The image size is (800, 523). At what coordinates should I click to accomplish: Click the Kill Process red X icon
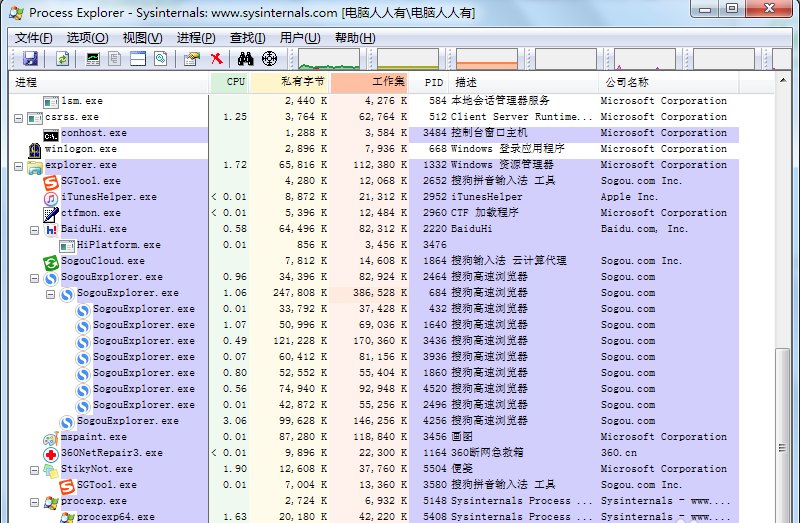(x=216, y=59)
